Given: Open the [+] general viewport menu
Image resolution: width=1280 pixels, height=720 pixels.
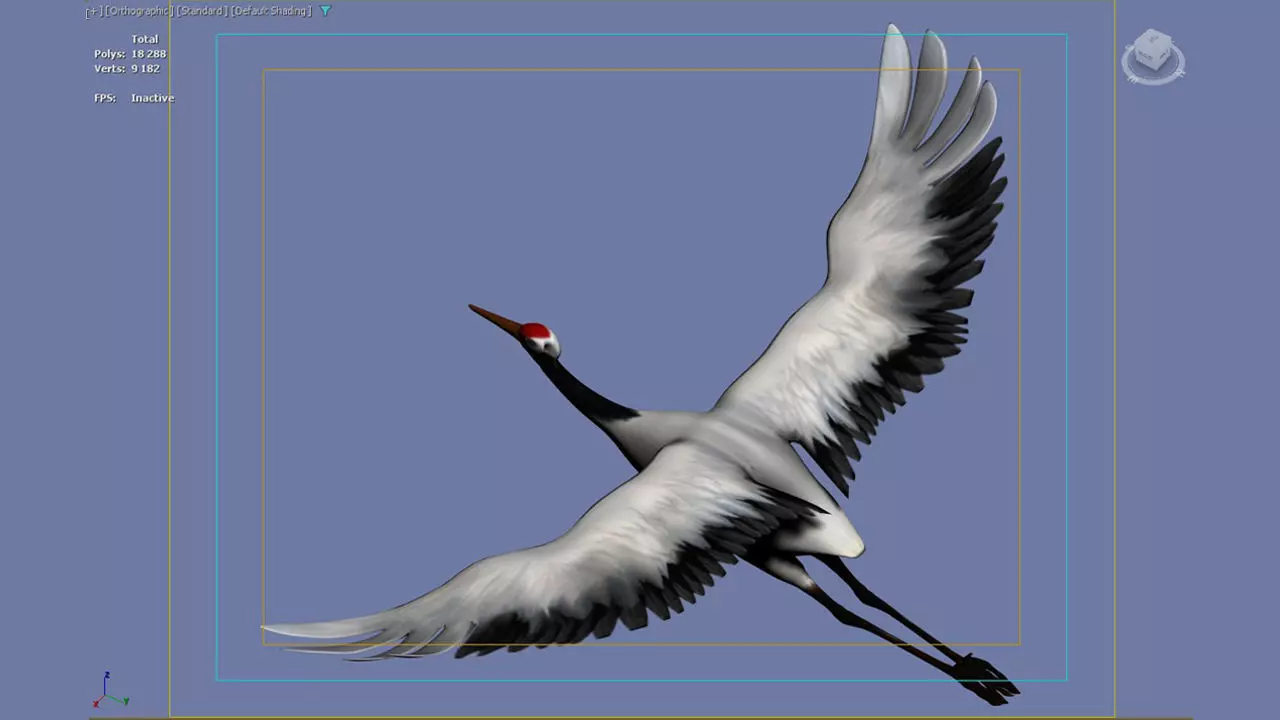Looking at the screenshot, I should [x=93, y=11].
